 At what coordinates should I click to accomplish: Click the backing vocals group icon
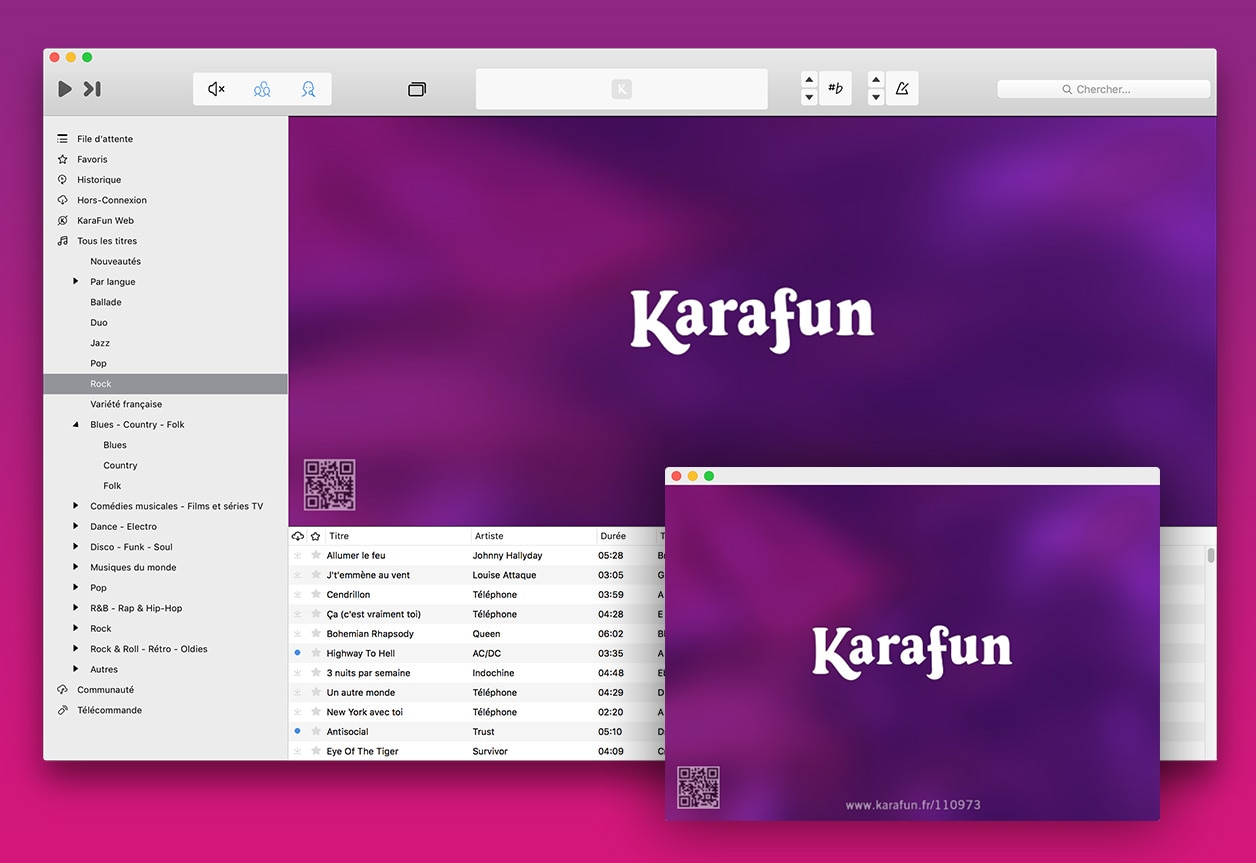coord(262,89)
